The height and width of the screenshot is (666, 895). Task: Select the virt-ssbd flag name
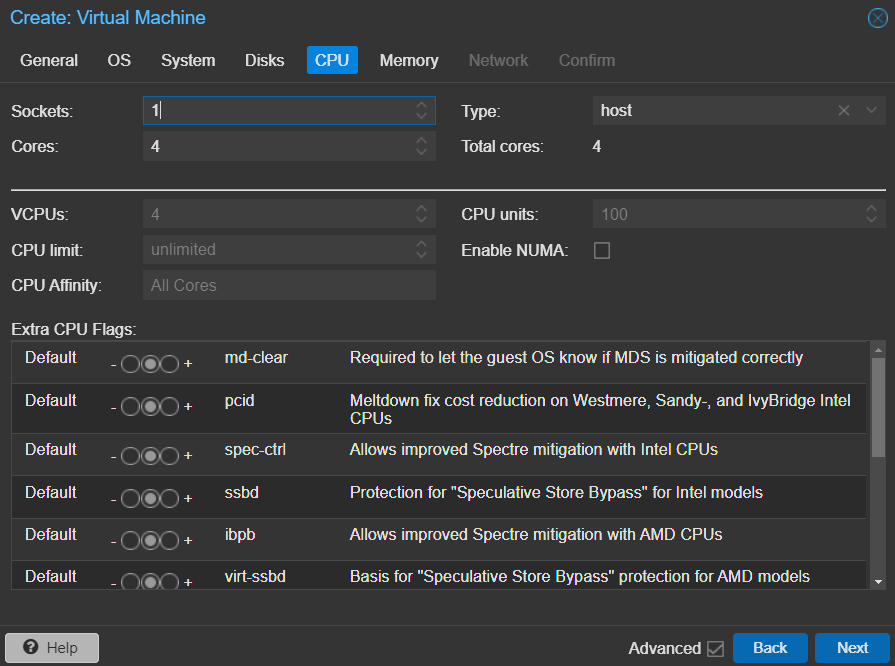pyautogui.click(x=255, y=576)
